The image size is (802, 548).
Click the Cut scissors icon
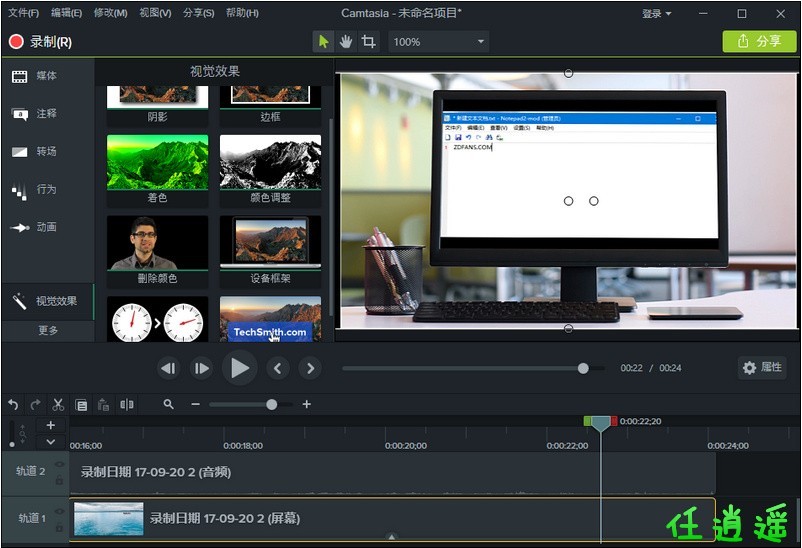(x=58, y=405)
